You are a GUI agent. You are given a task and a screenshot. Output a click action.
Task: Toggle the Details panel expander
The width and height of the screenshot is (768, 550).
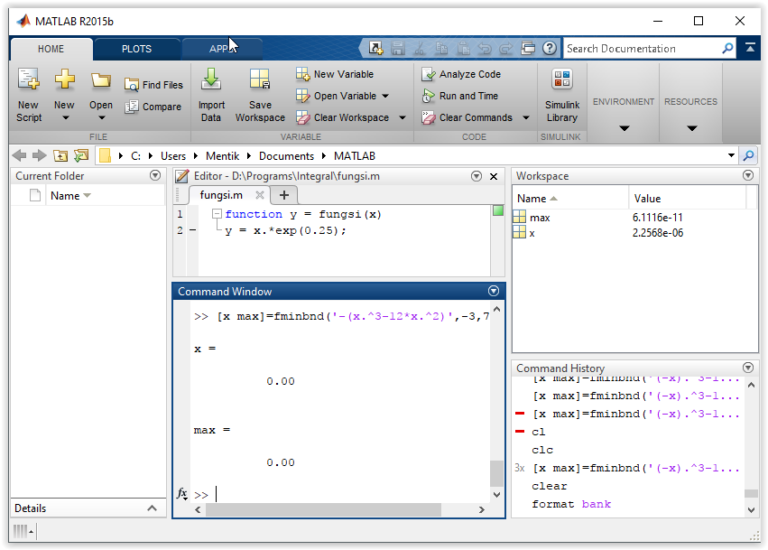(152, 508)
